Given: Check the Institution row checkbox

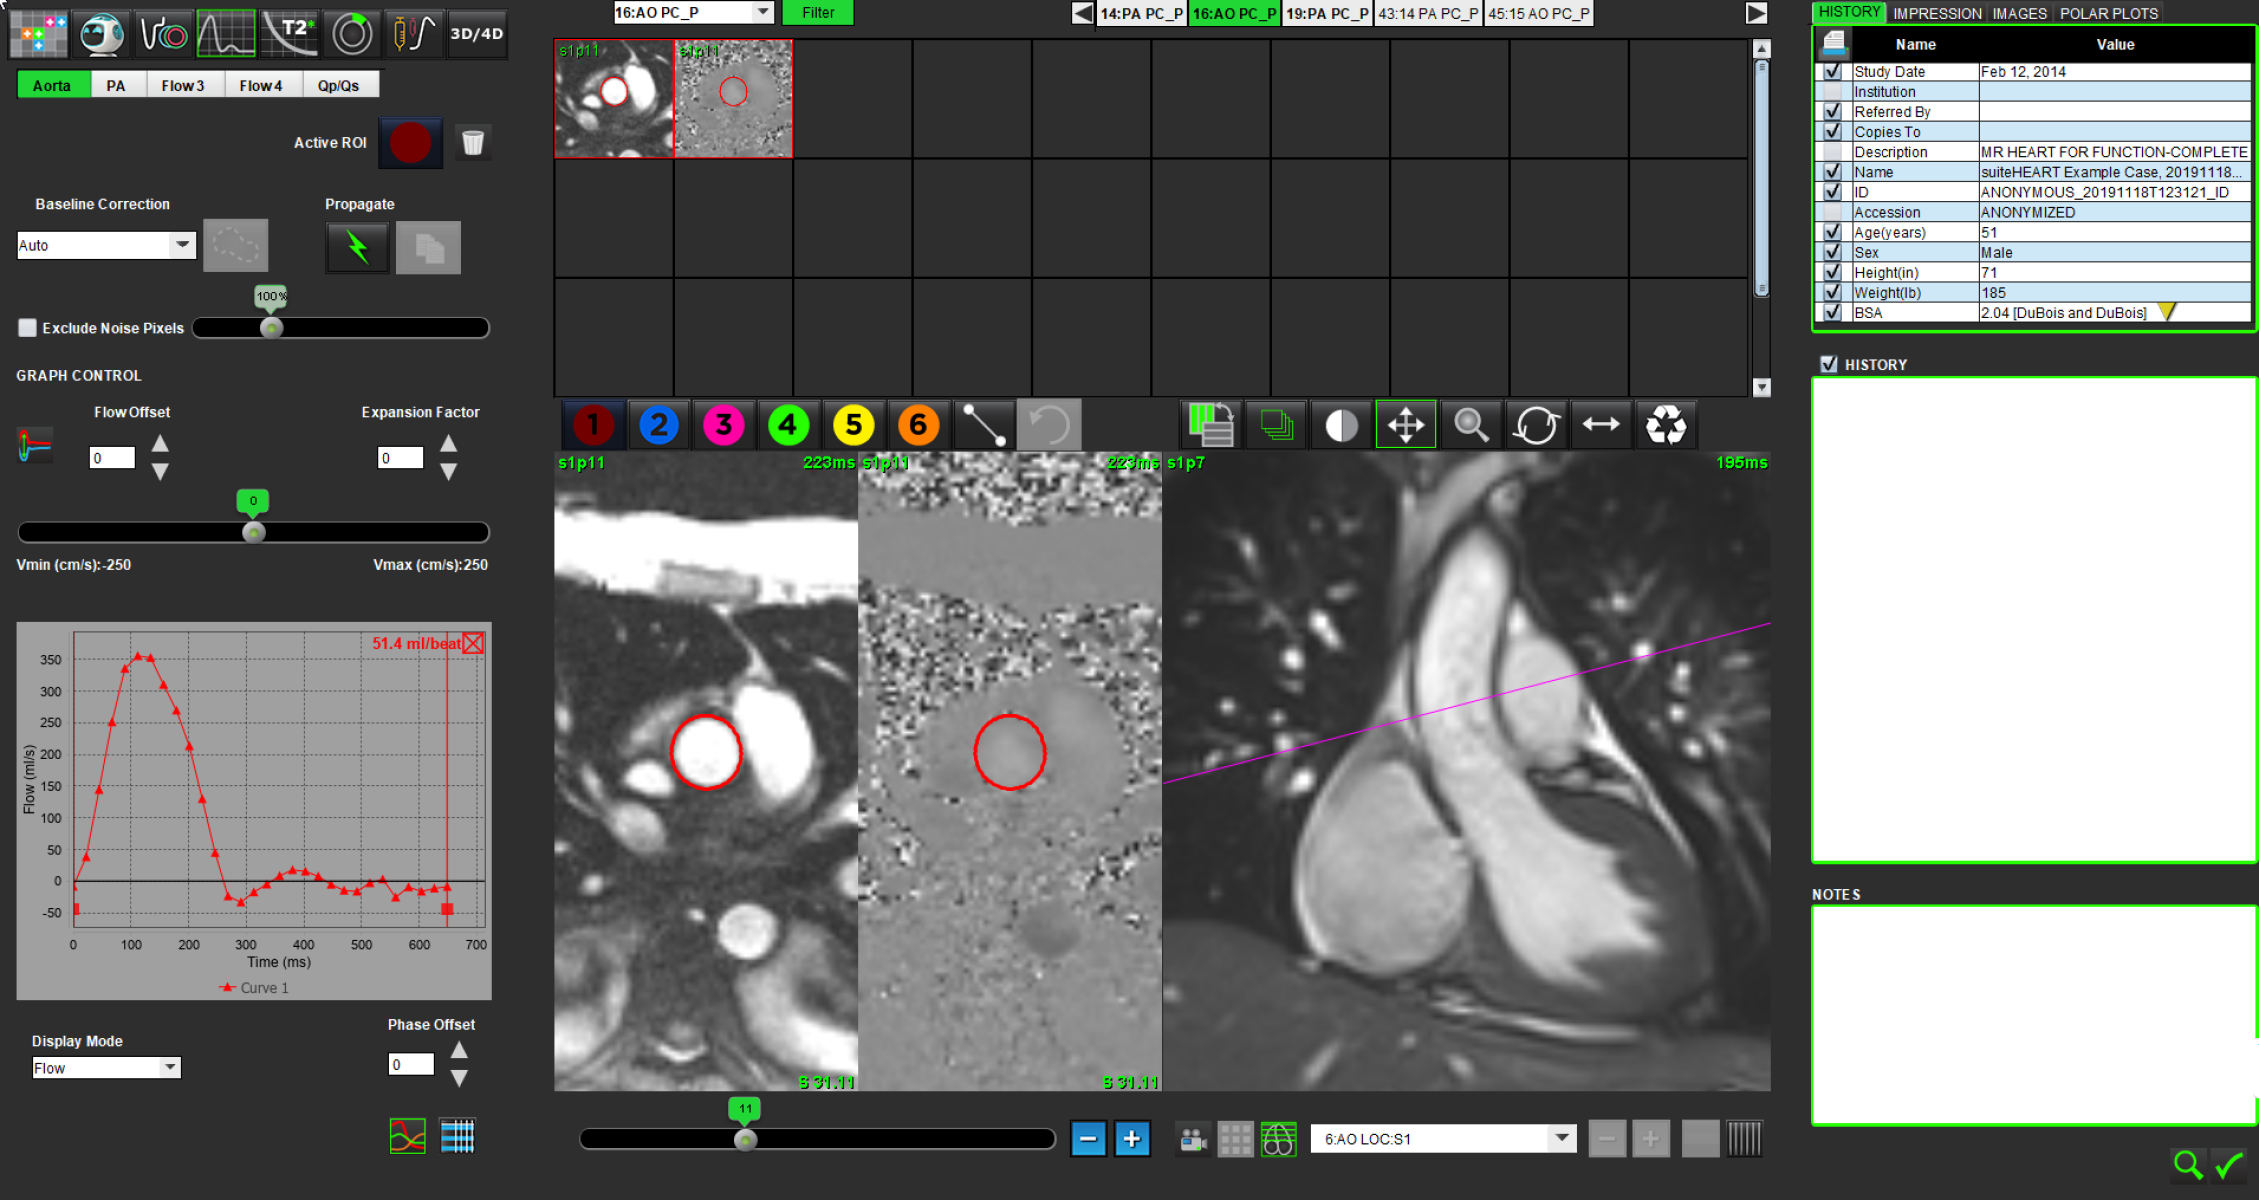Looking at the screenshot, I should pos(1832,92).
